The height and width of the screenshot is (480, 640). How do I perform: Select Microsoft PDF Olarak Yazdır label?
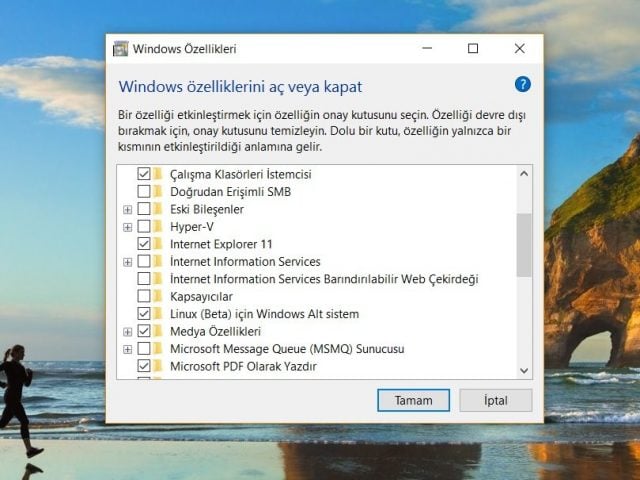243,366
